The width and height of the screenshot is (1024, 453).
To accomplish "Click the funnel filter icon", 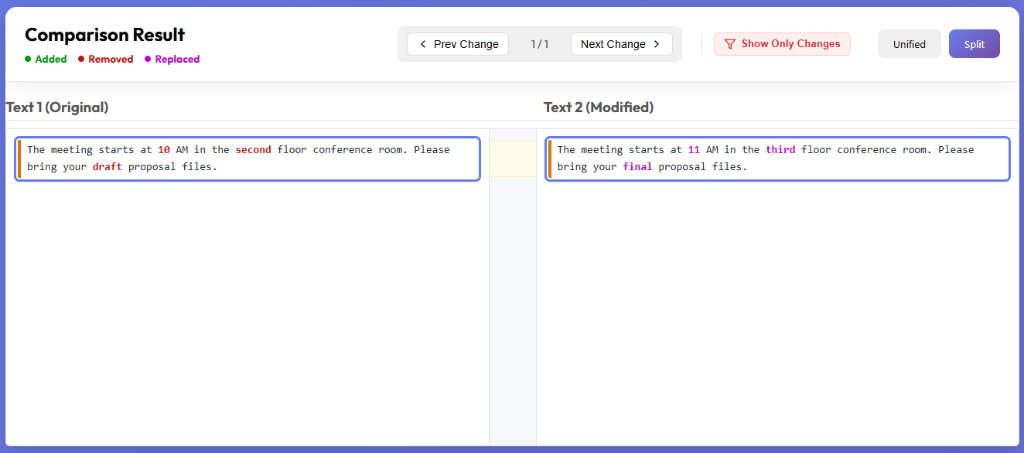I will [x=730, y=44].
